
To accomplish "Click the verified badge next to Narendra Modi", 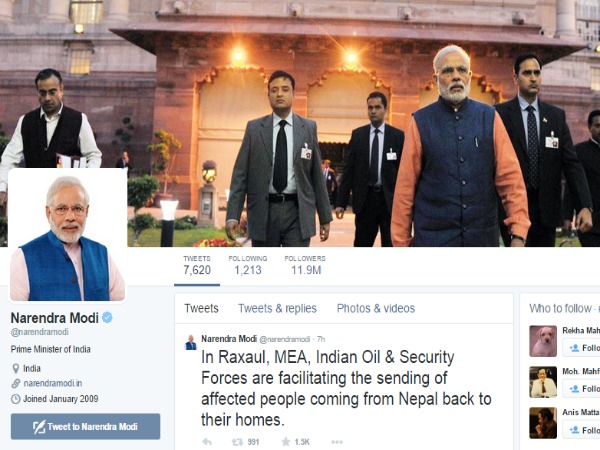I will pos(108,317).
